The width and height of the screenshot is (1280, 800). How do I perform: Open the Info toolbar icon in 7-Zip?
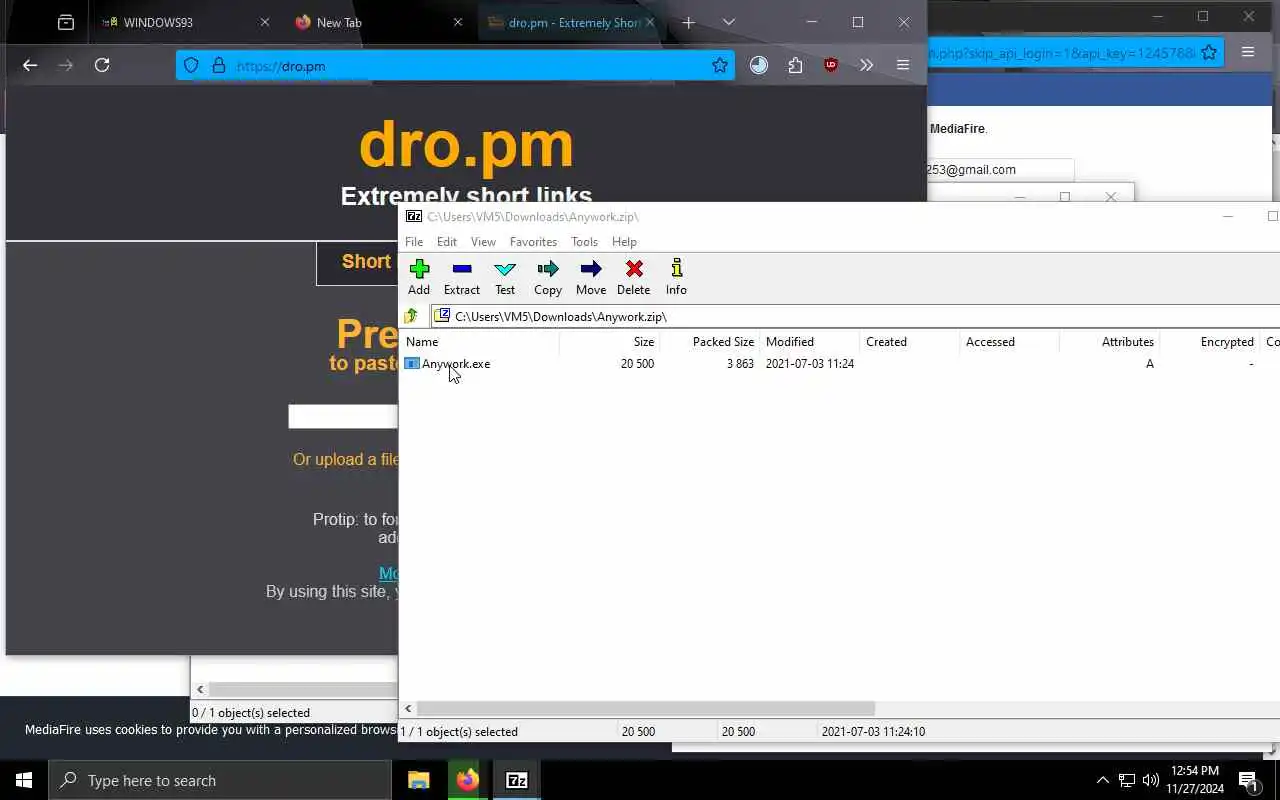click(677, 277)
